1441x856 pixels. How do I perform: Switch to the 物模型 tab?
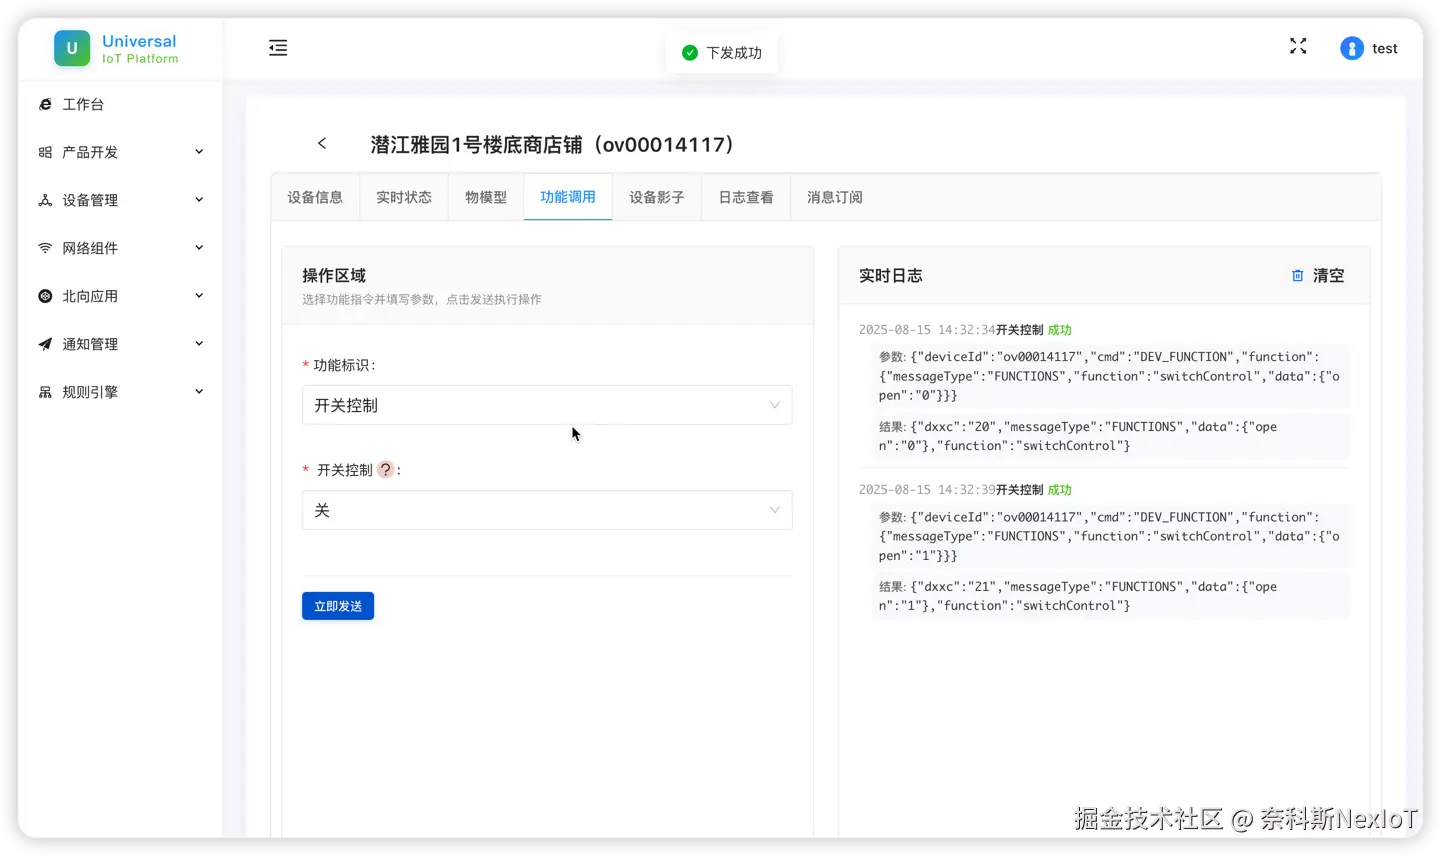(x=485, y=197)
